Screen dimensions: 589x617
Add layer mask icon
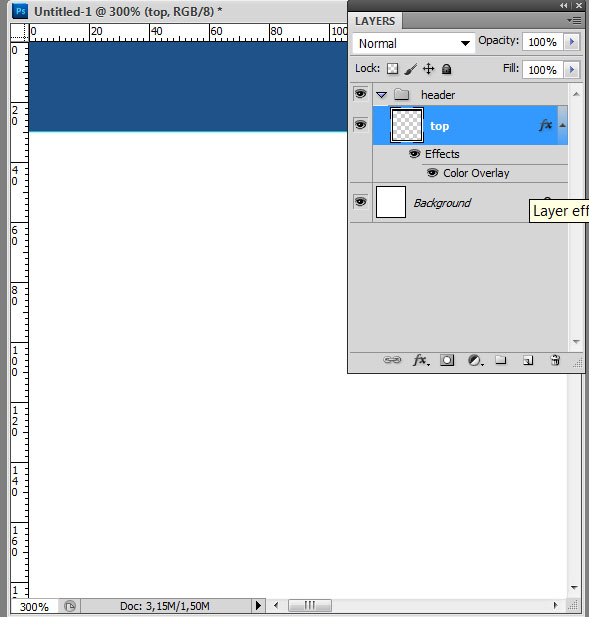(x=447, y=360)
